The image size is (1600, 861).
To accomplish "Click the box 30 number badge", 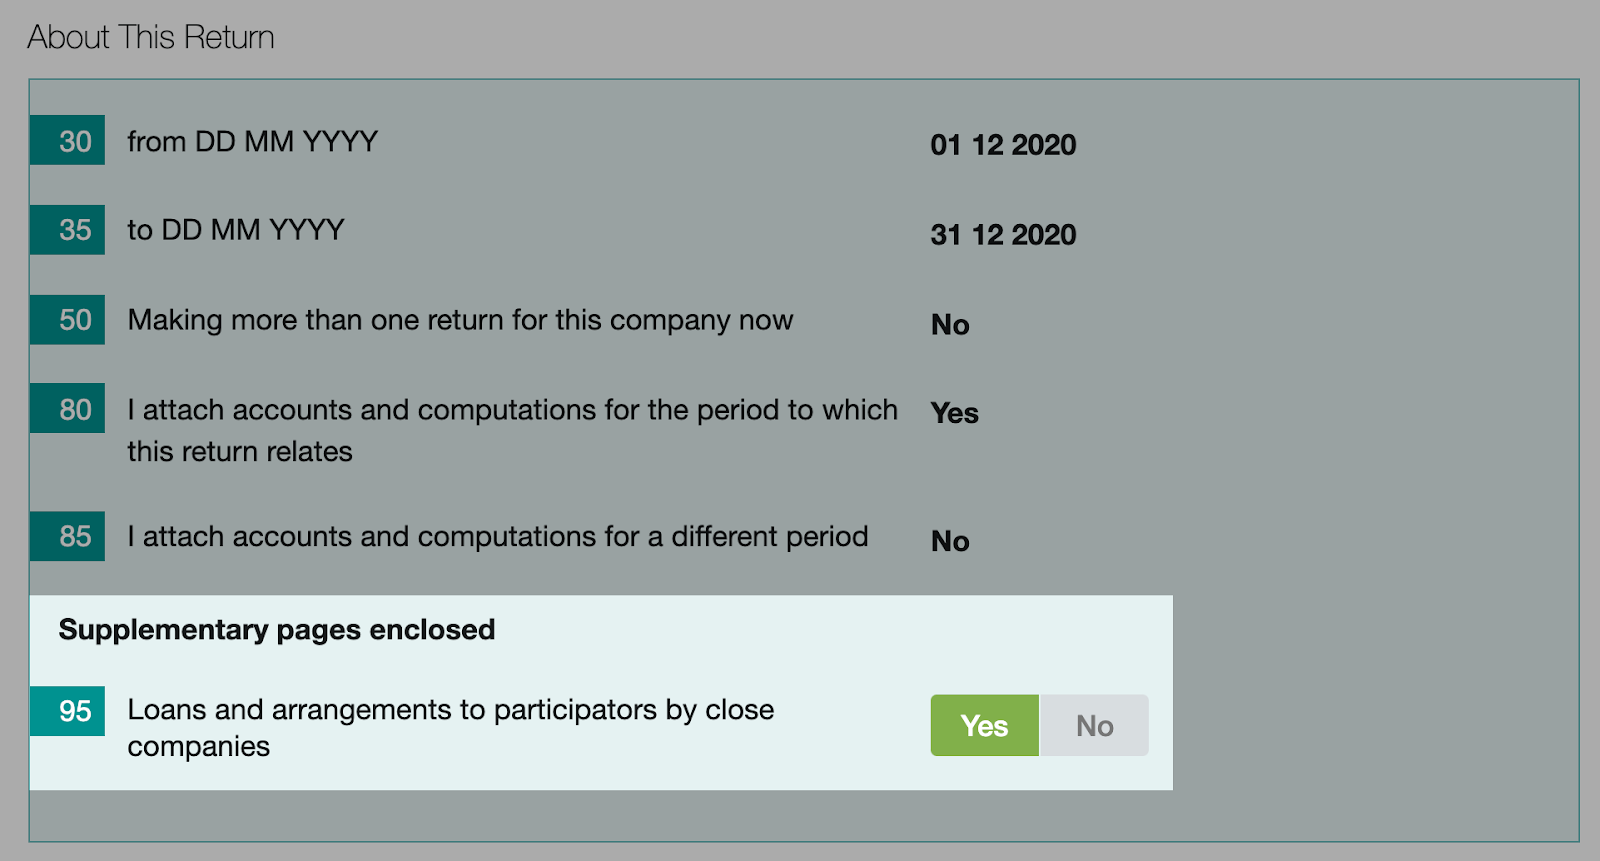I will [x=67, y=141].
